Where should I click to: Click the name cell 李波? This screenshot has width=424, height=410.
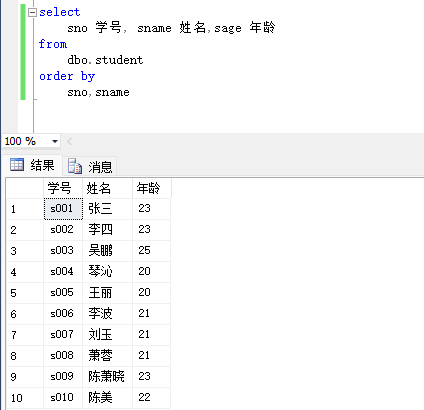(x=107, y=314)
